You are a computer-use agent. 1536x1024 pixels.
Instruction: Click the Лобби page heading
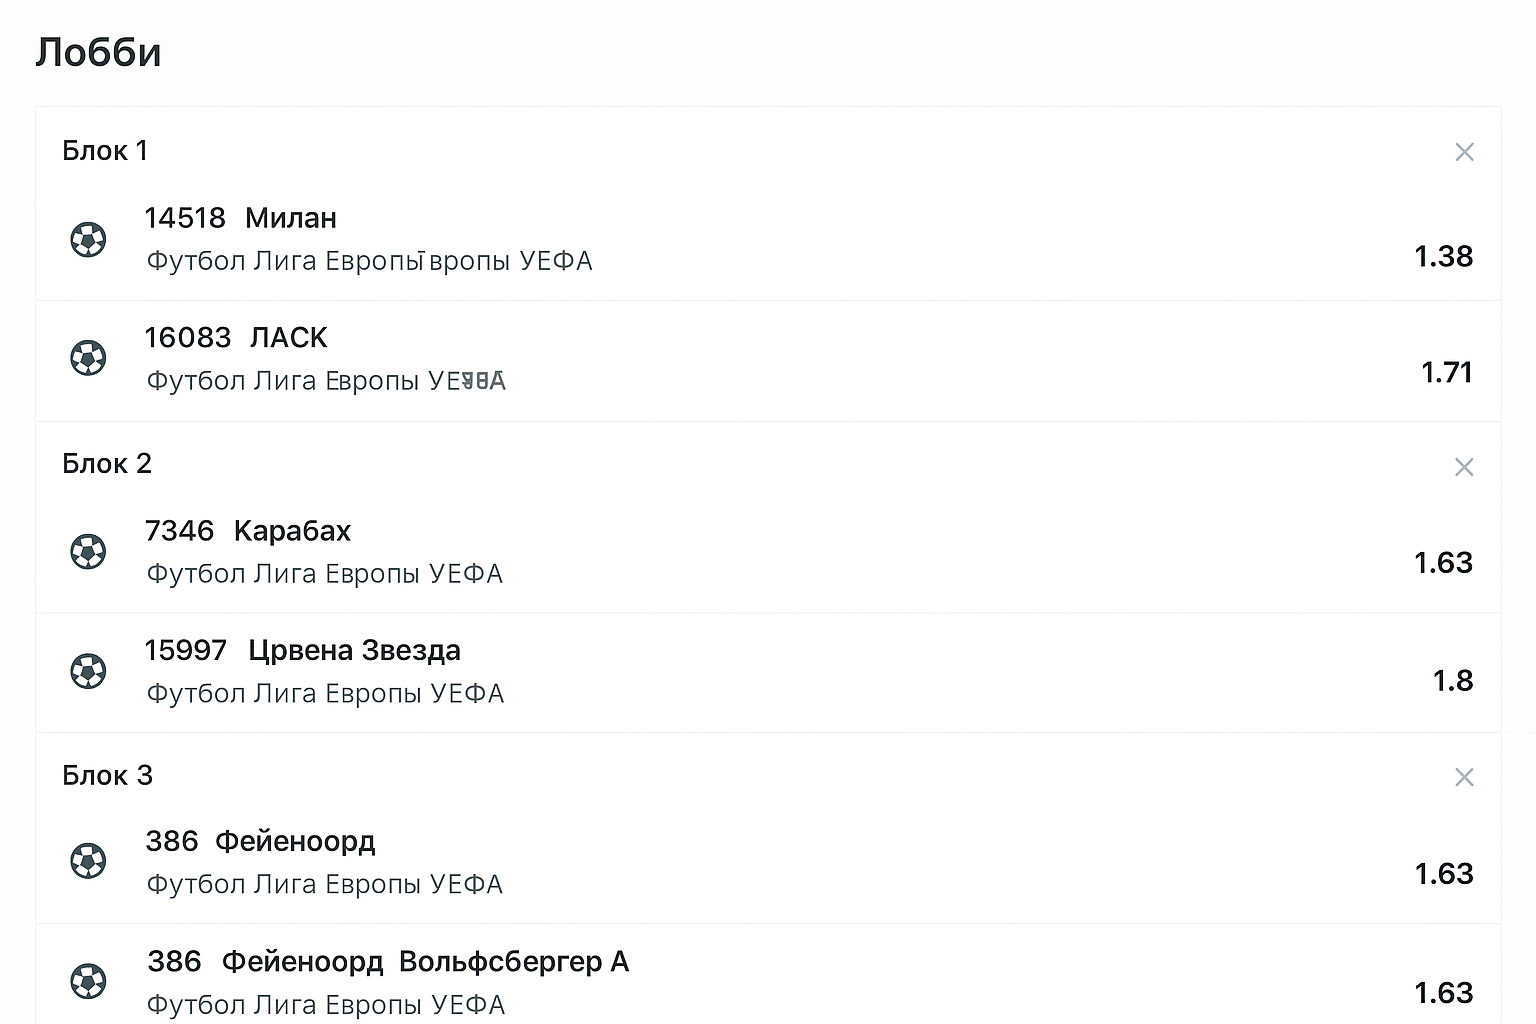pos(98,52)
